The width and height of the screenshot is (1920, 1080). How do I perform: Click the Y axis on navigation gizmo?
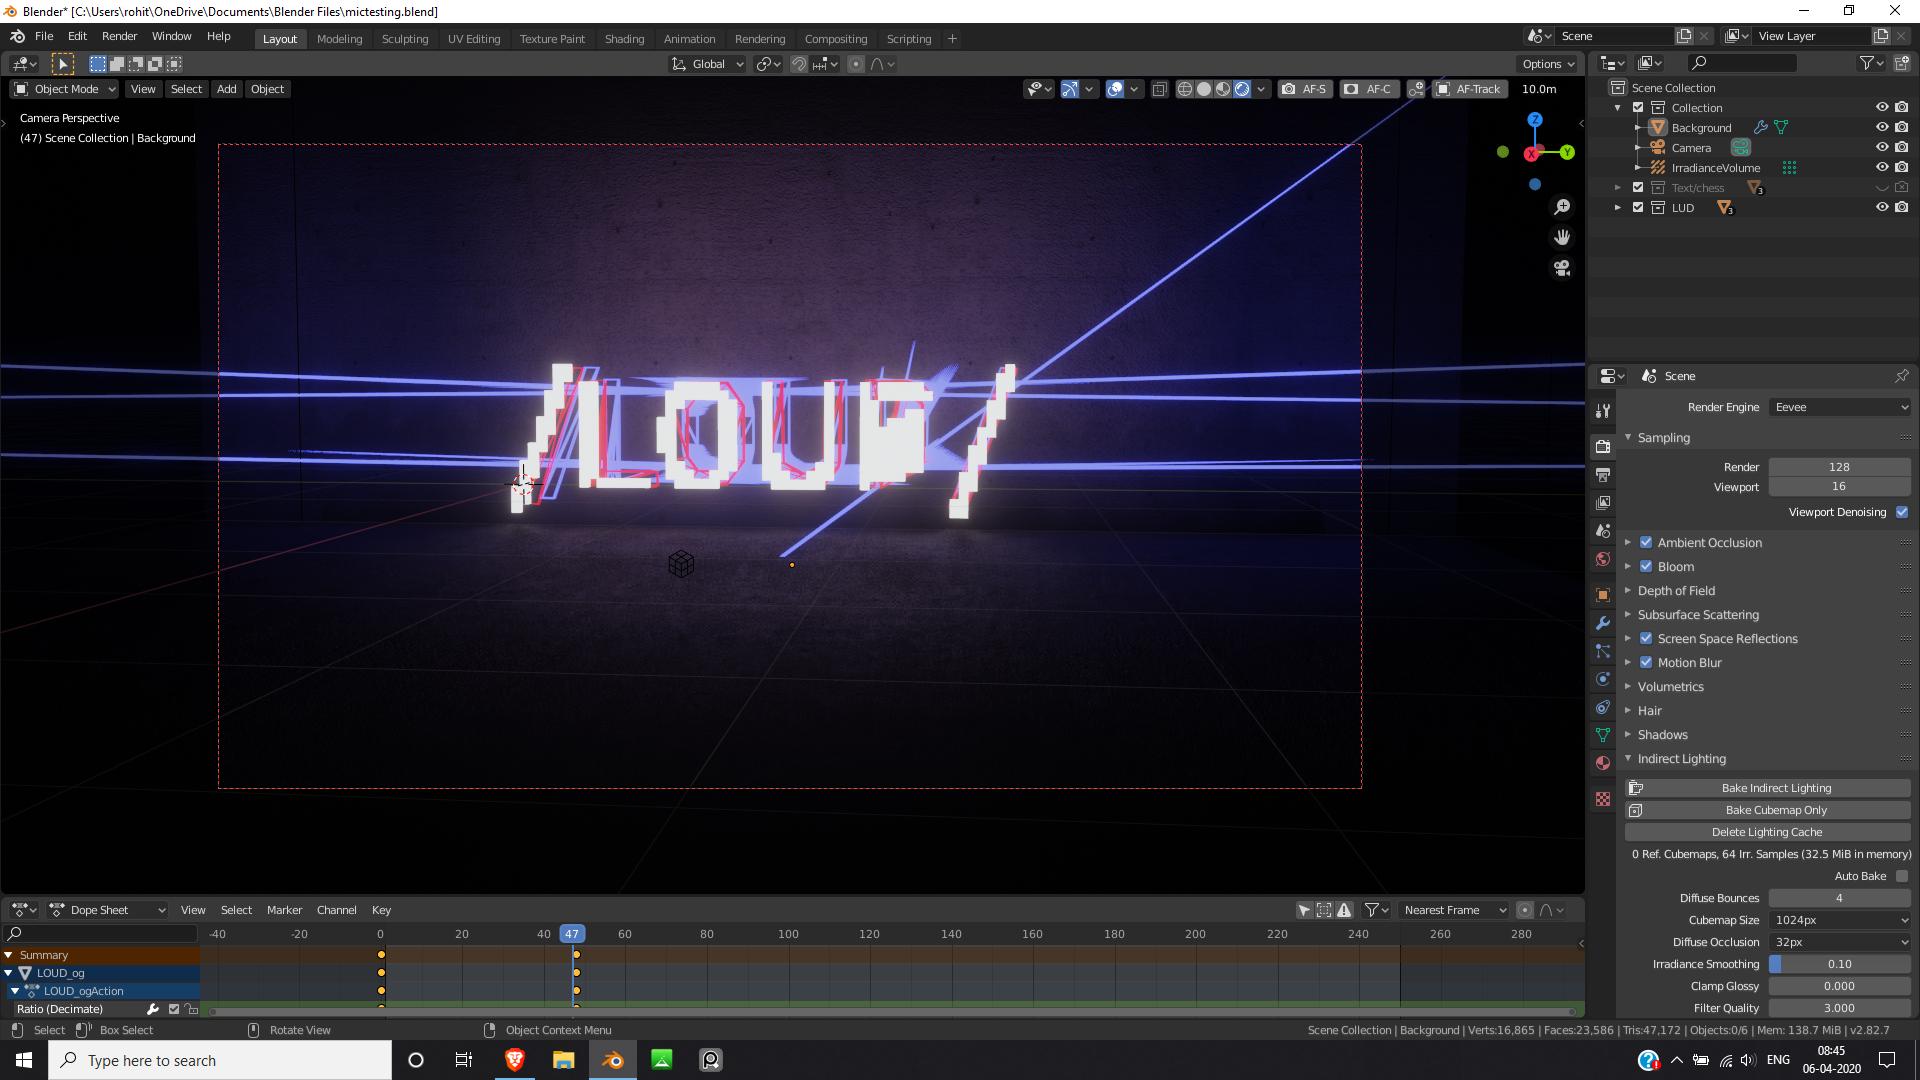[x=1567, y=152]
